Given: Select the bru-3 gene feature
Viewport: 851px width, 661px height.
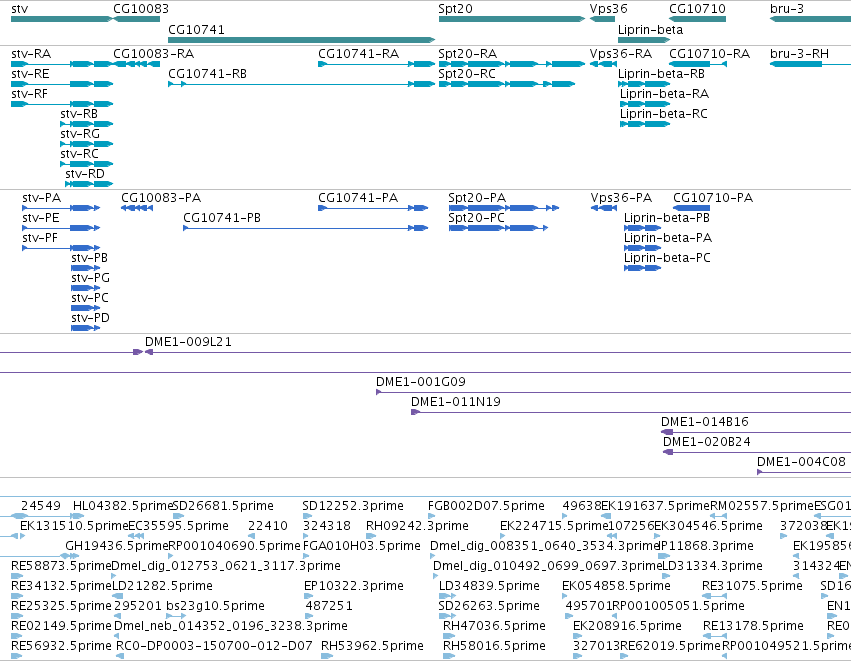Looking at the screenshot, I should [x=810, y=19].
